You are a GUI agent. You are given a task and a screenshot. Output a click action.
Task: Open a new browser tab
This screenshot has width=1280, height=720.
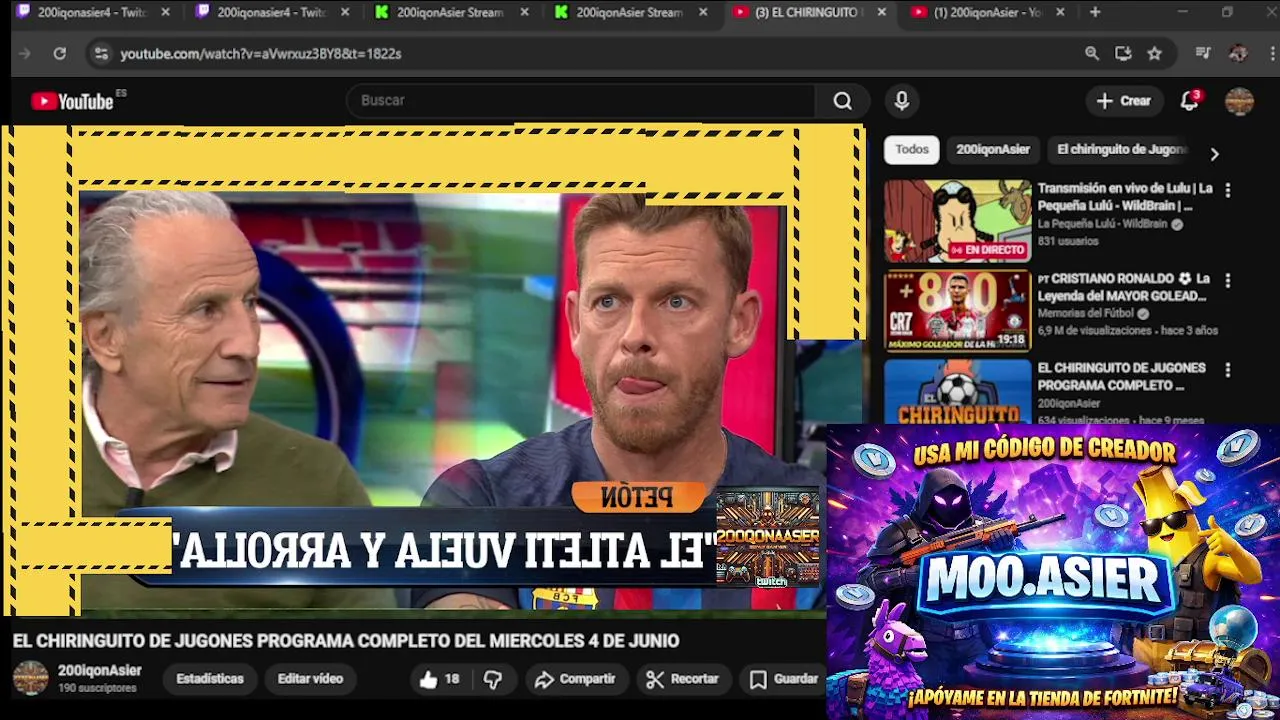coord(1095,12)
